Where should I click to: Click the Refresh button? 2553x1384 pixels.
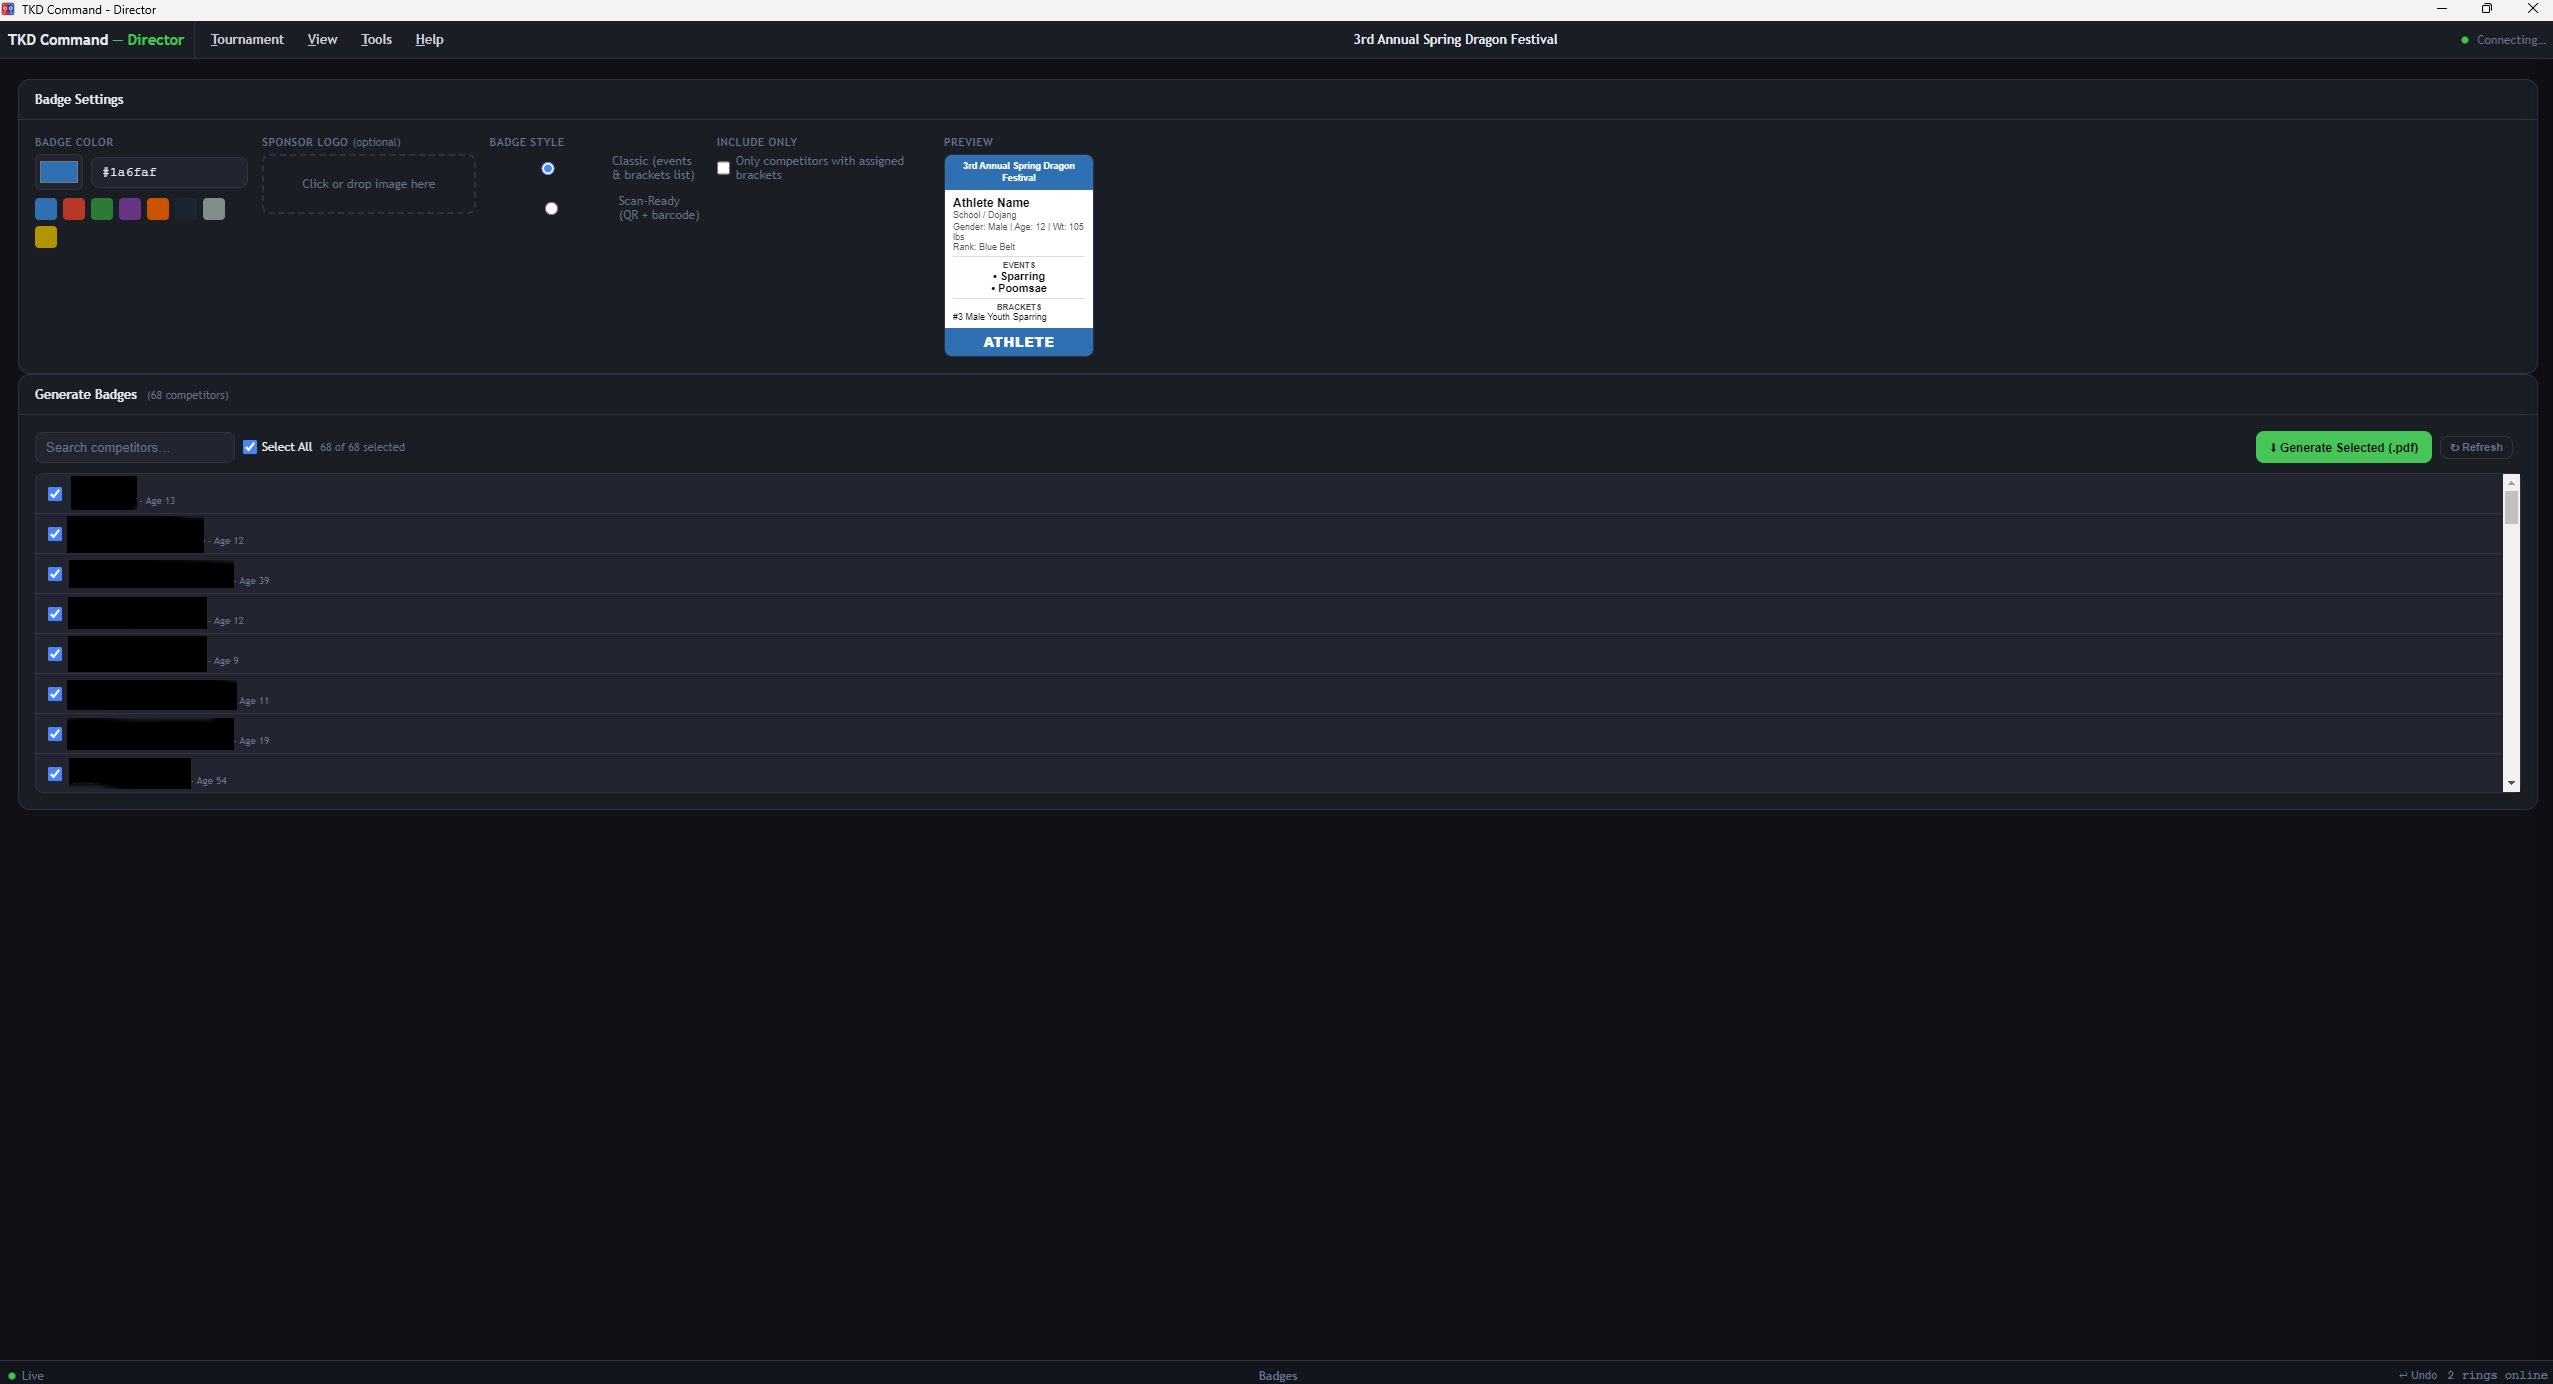(x=2476, y=447)
